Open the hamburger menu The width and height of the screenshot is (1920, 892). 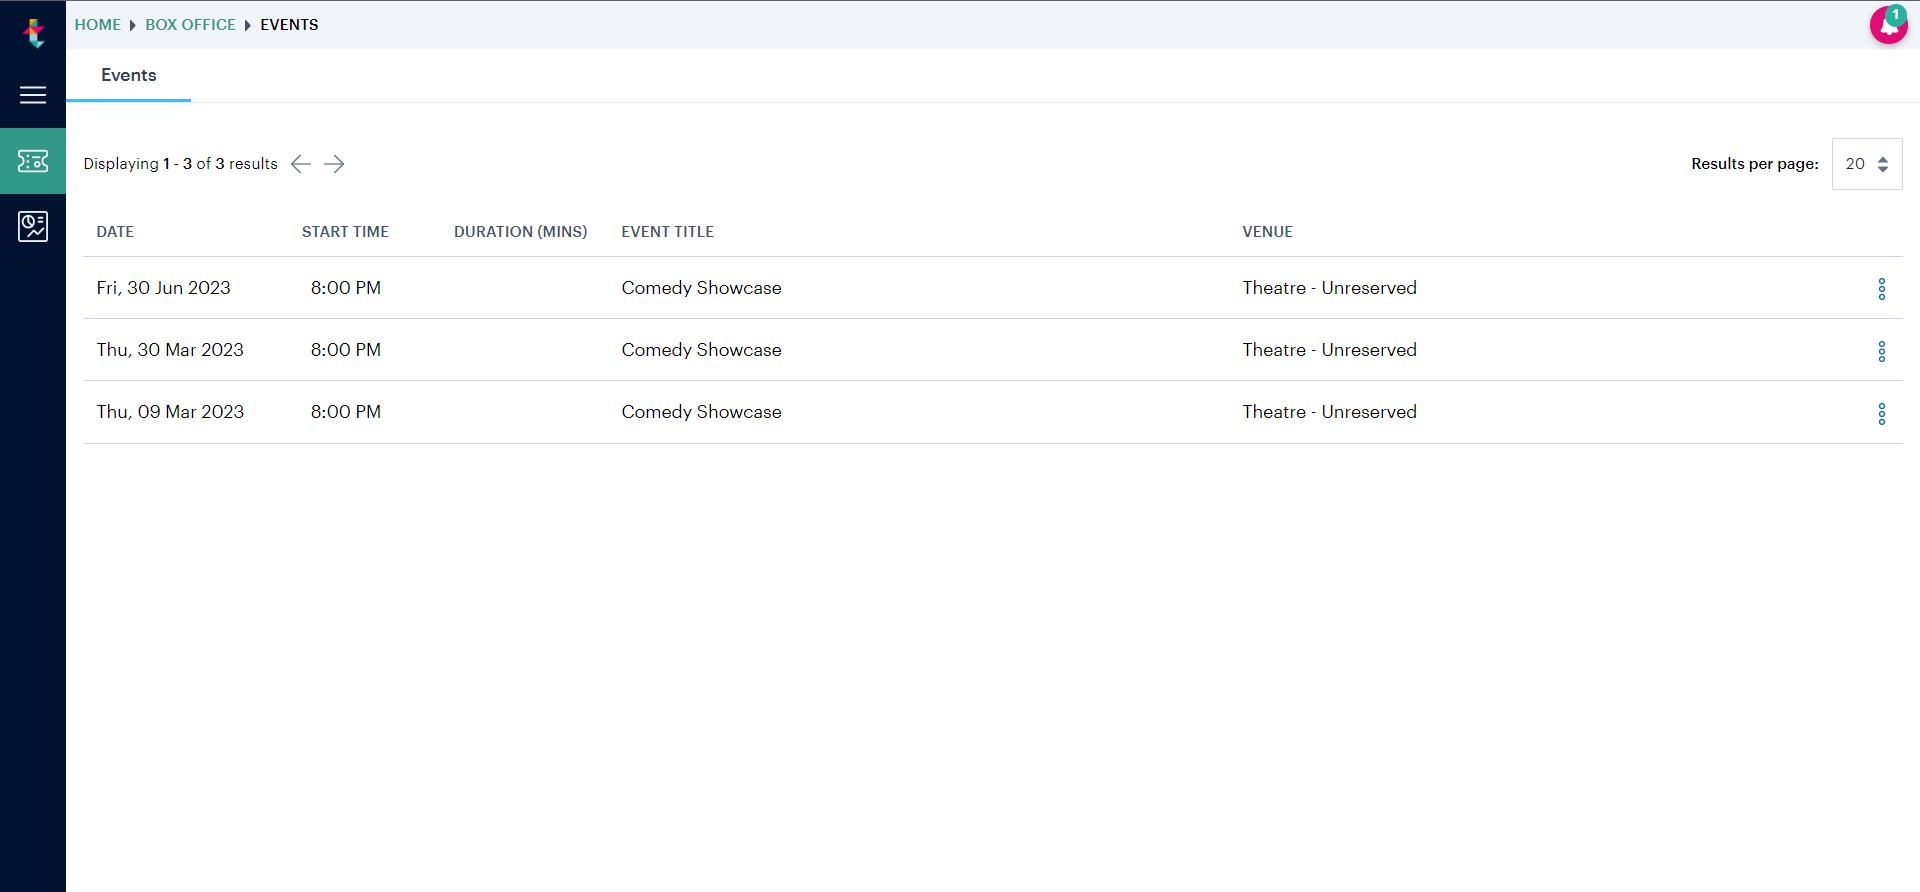click(x=33, y=95)
